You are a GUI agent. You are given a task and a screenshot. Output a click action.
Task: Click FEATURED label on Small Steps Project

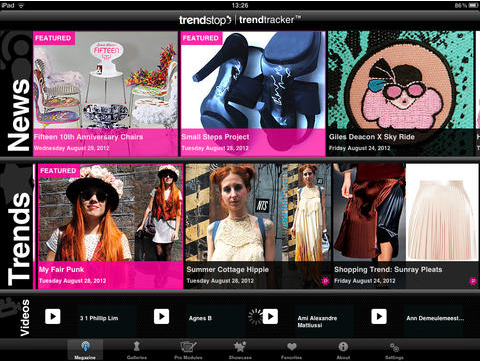pyautogui.click(x=201, y=38)
